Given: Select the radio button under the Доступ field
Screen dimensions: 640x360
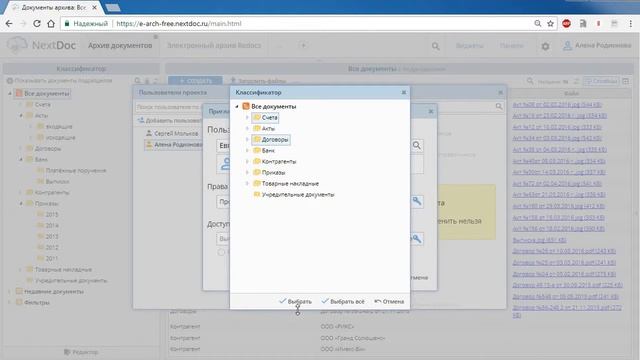Looking at the screenshot, I should (221, 252).
